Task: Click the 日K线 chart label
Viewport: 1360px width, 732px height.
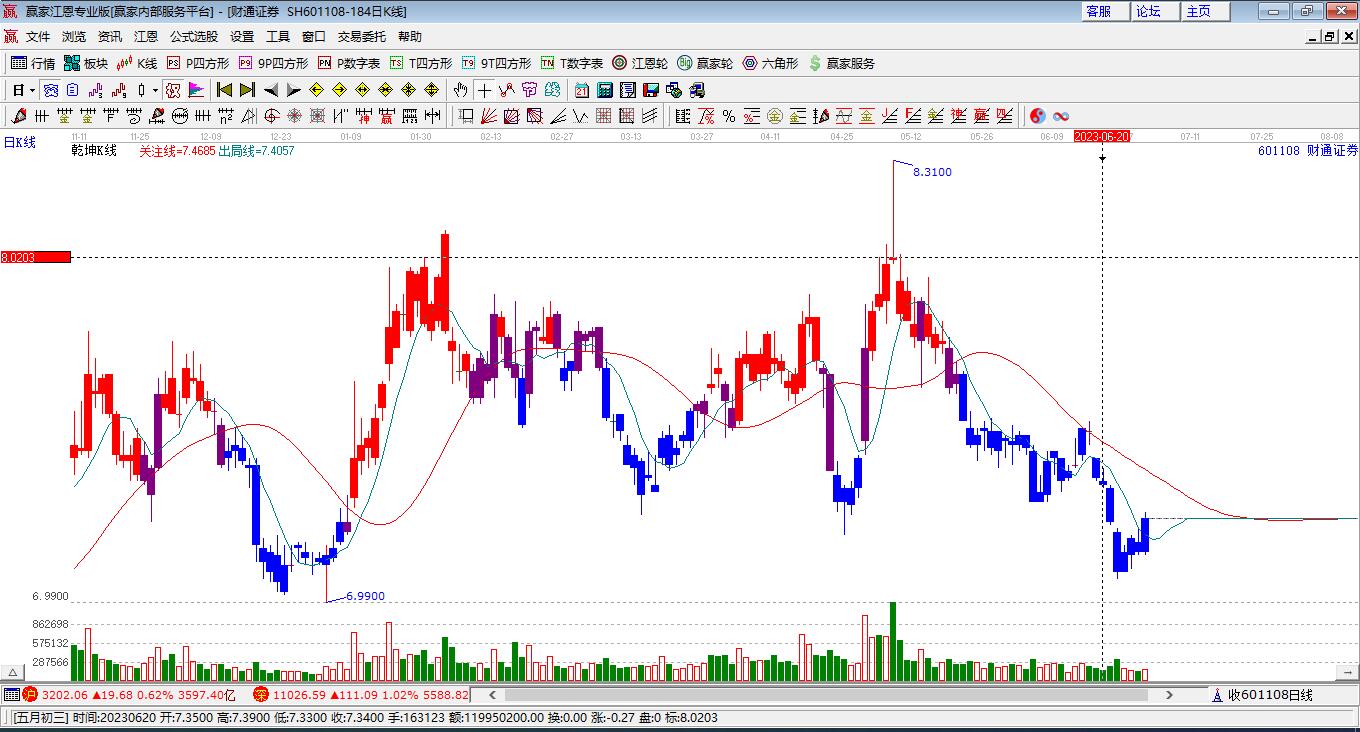Action: tap(19, 142)
